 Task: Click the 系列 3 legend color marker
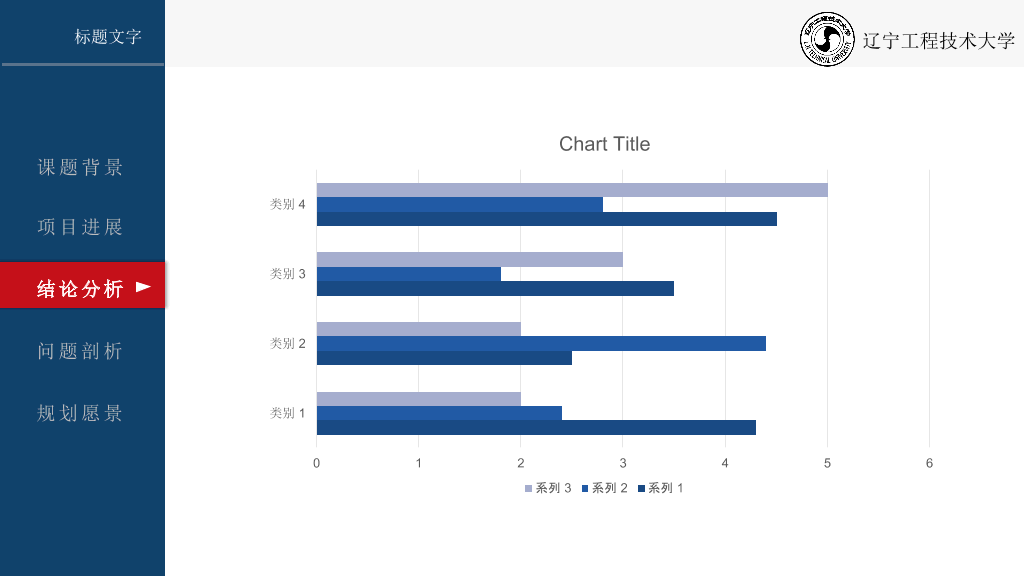[528, 488]
